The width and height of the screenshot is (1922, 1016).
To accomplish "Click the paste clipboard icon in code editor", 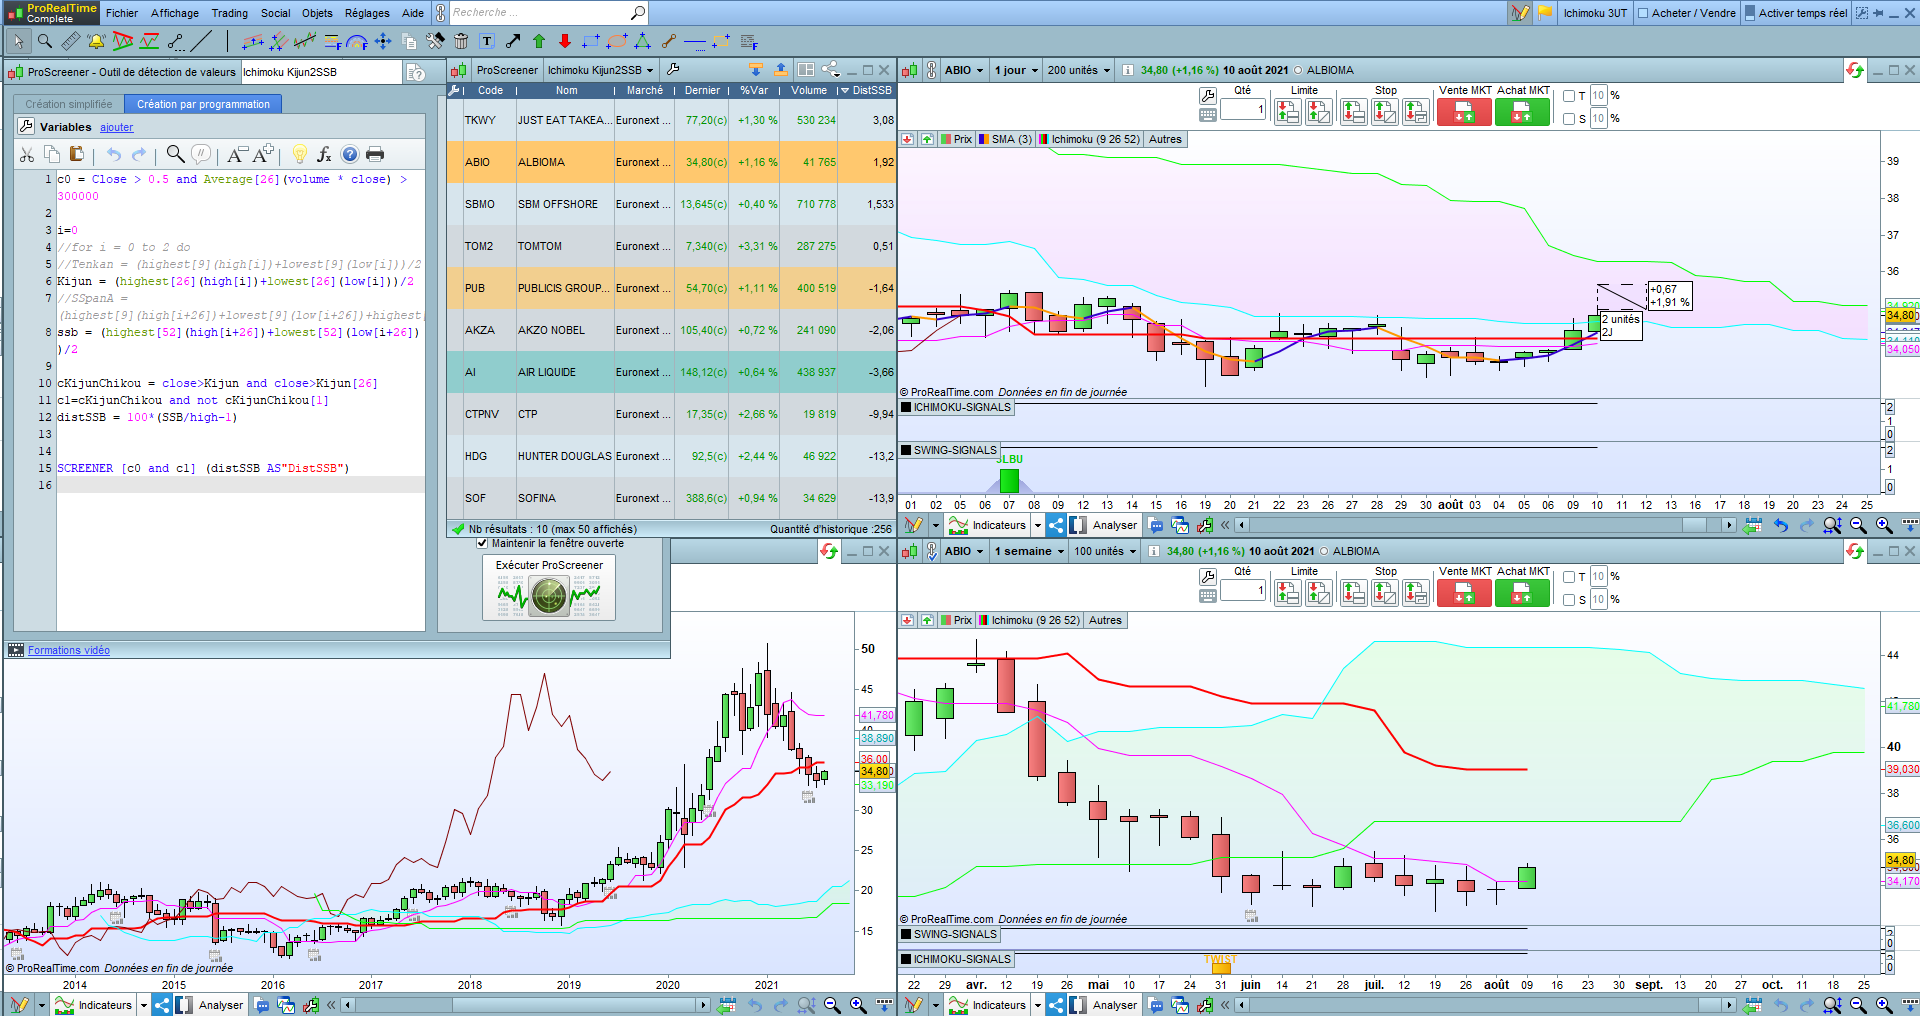I will click(76, 154).
